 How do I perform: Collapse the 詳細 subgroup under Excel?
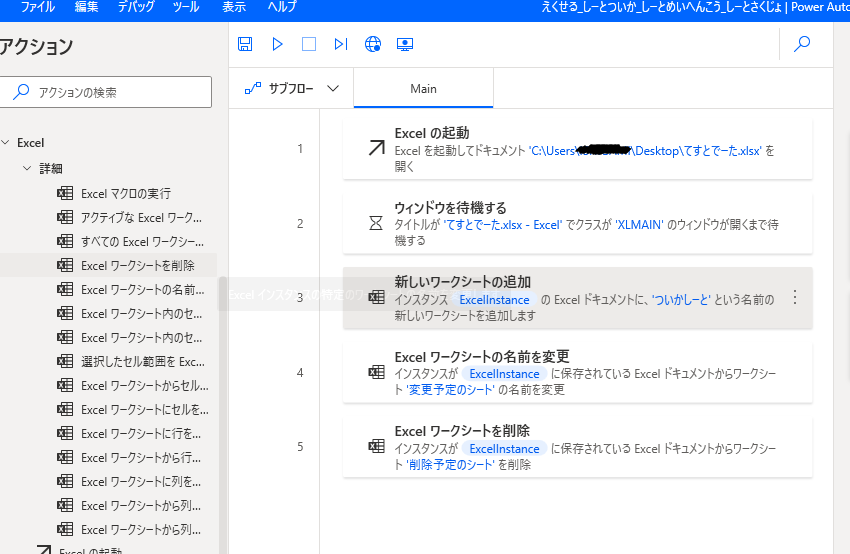coord(26,168)
